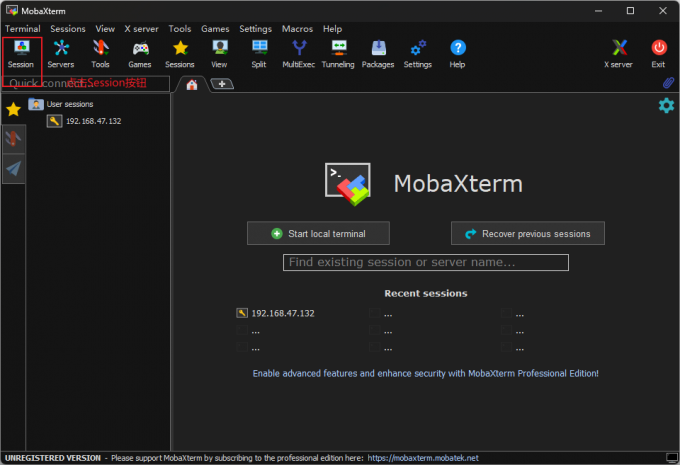
Task: Expand the User sessions folder
Action: (x=61, y=104)
